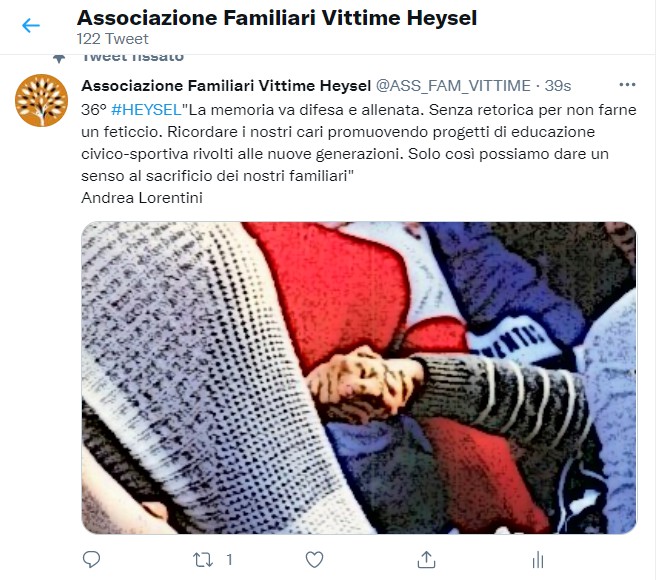Click the tweet text body paragraph
The image size is (660, 580).
coord(359,143)
